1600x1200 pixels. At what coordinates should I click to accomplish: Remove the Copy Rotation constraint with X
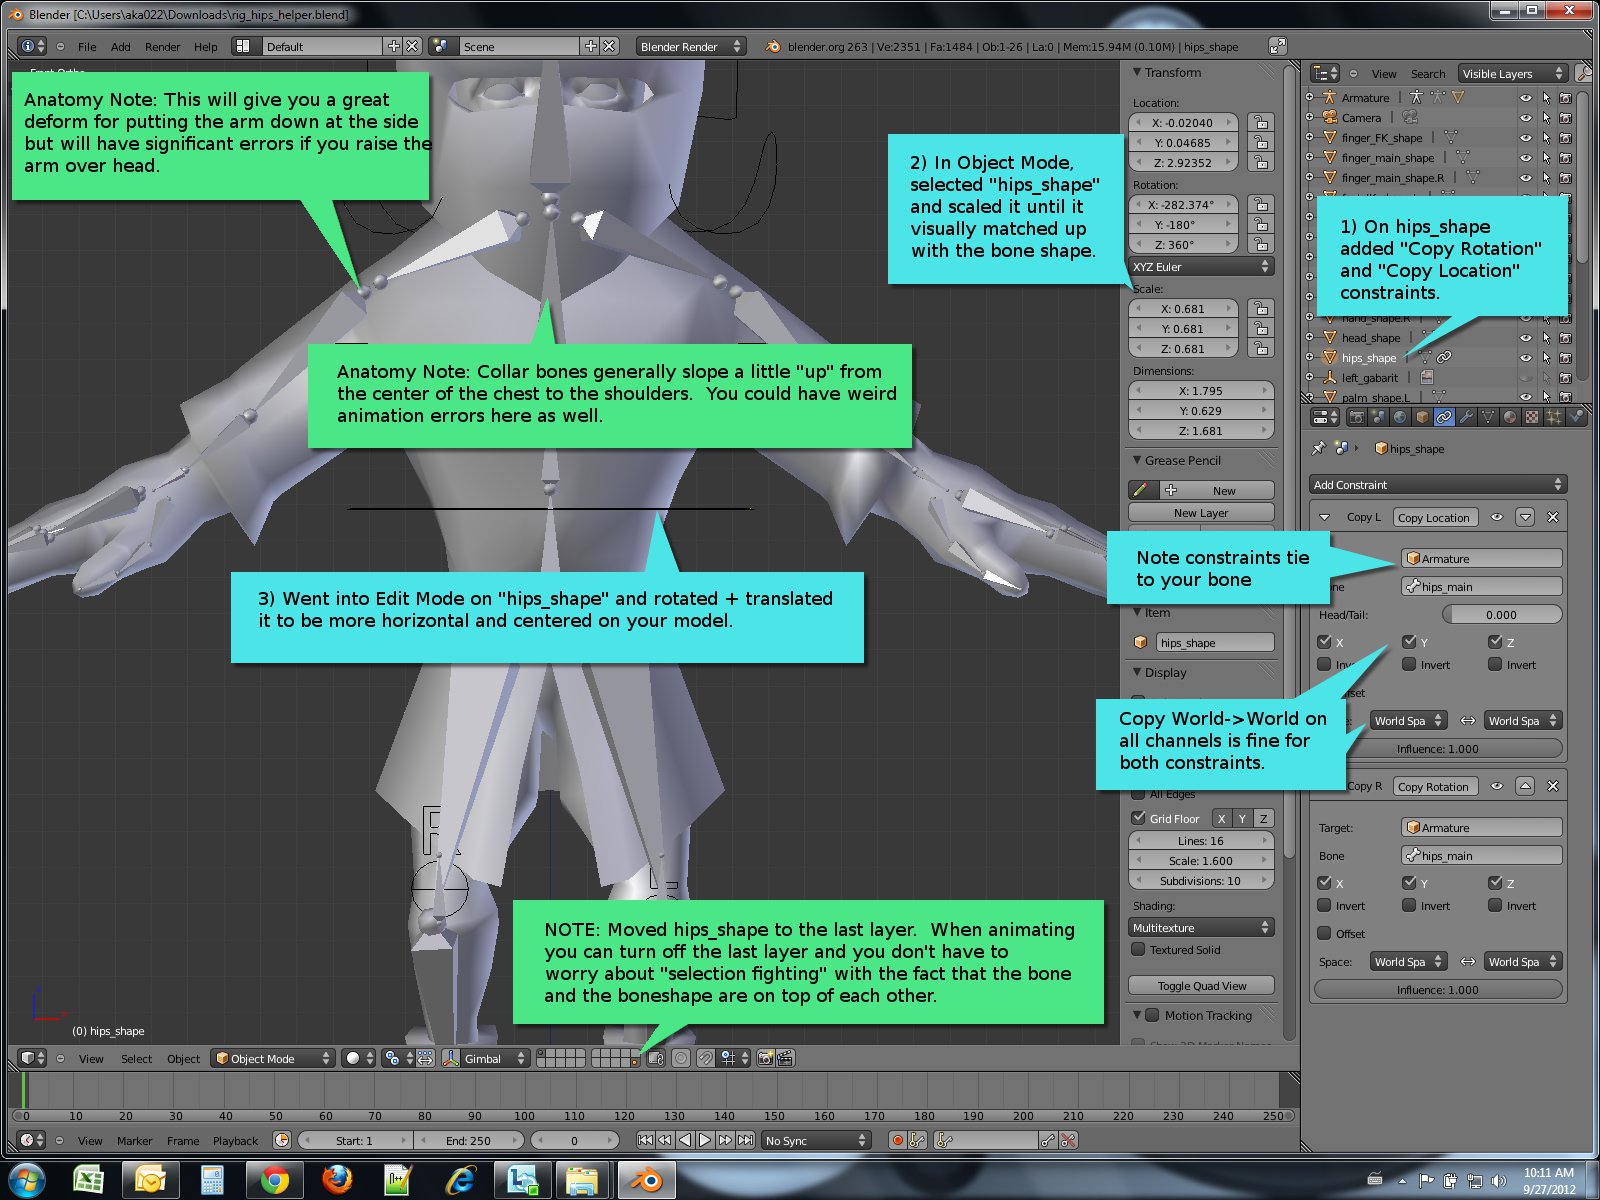1553,786
